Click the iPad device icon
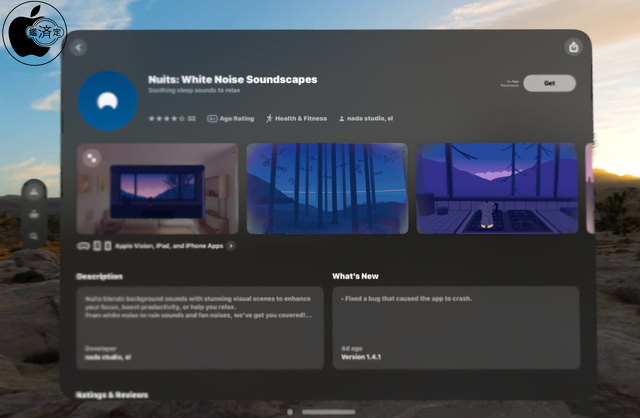Image resolution: width=640 pixels, height=418 pixels. click(97, 246)
